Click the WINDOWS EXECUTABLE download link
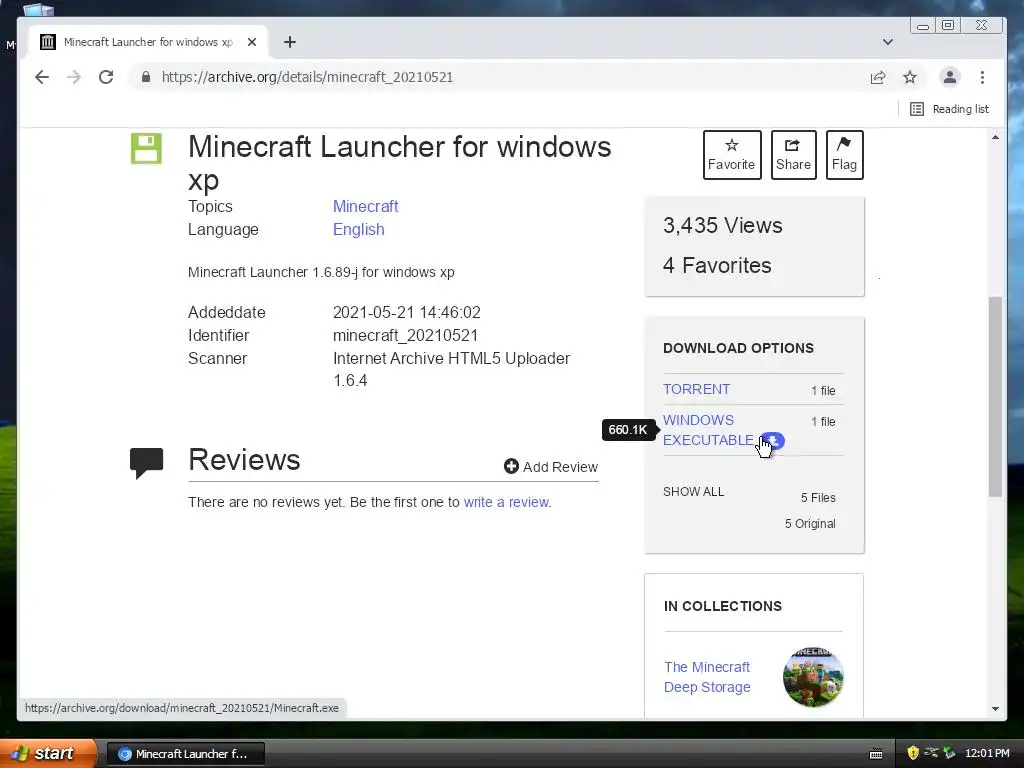 tap(708, 430)
